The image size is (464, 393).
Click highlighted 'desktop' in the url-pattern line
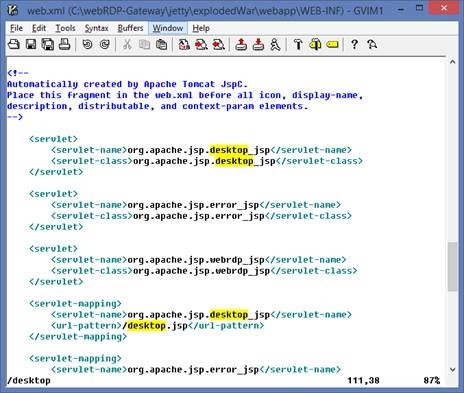[147, 326]
